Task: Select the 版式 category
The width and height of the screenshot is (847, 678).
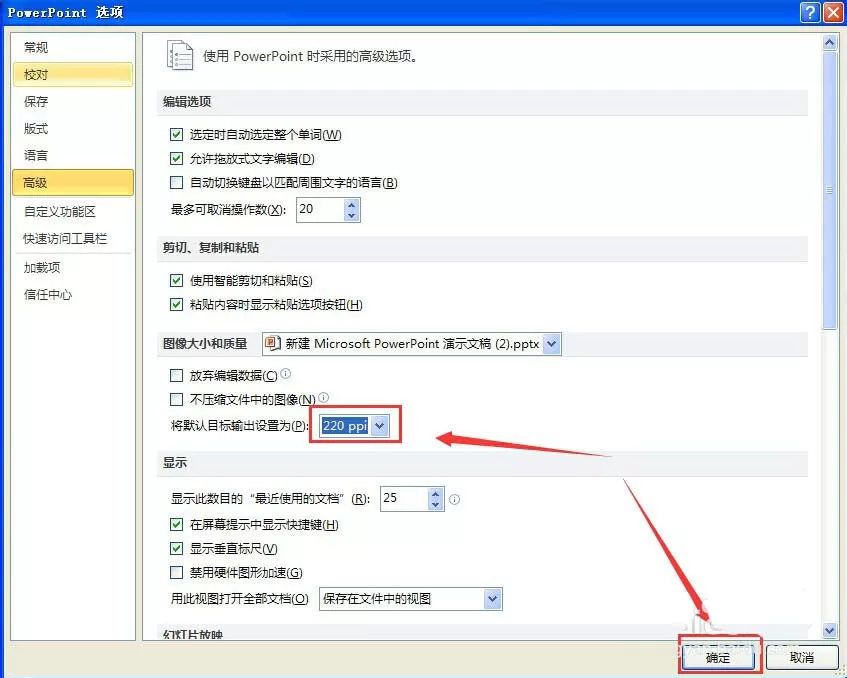Action: (72, 129)
